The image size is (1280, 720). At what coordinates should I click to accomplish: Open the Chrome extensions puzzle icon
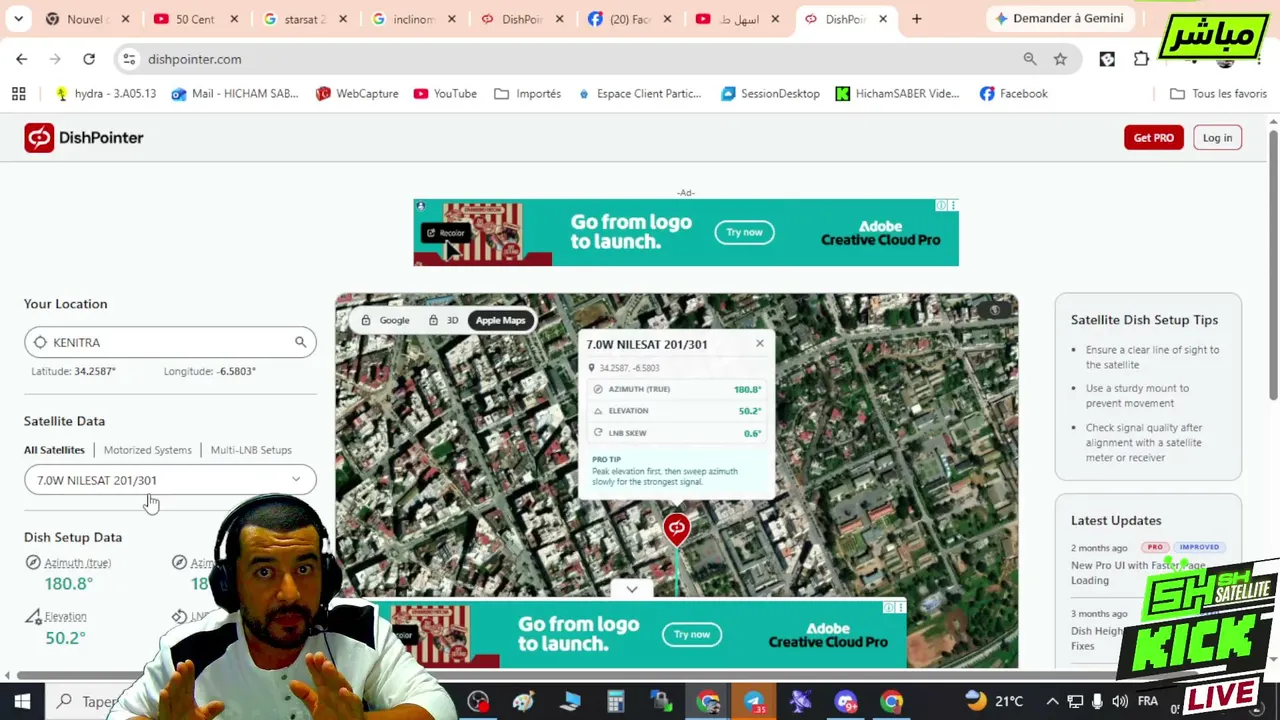1141,59
